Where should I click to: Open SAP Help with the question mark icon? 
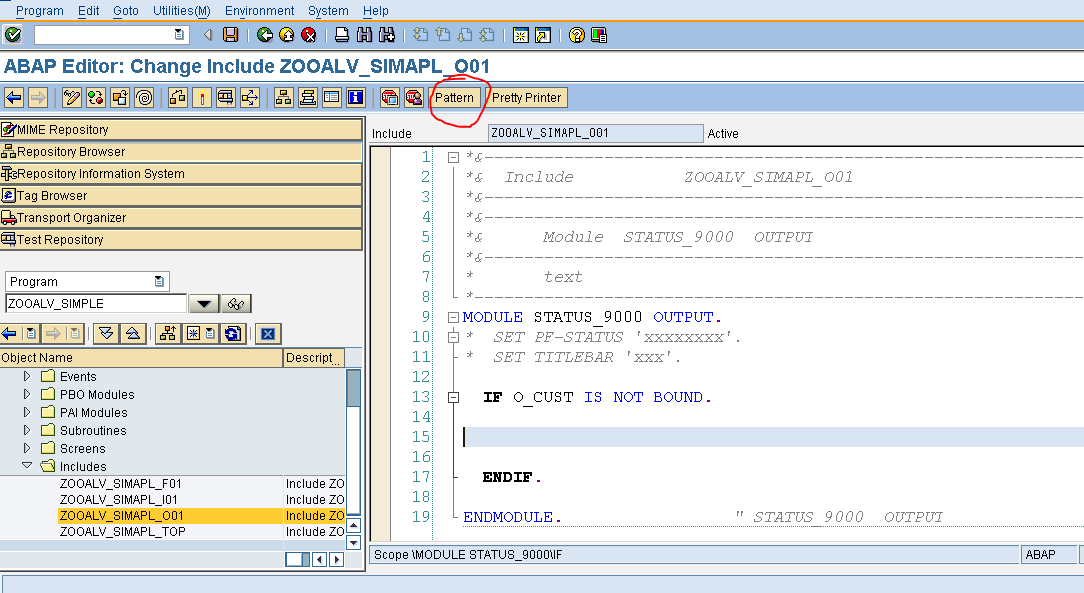576,33
